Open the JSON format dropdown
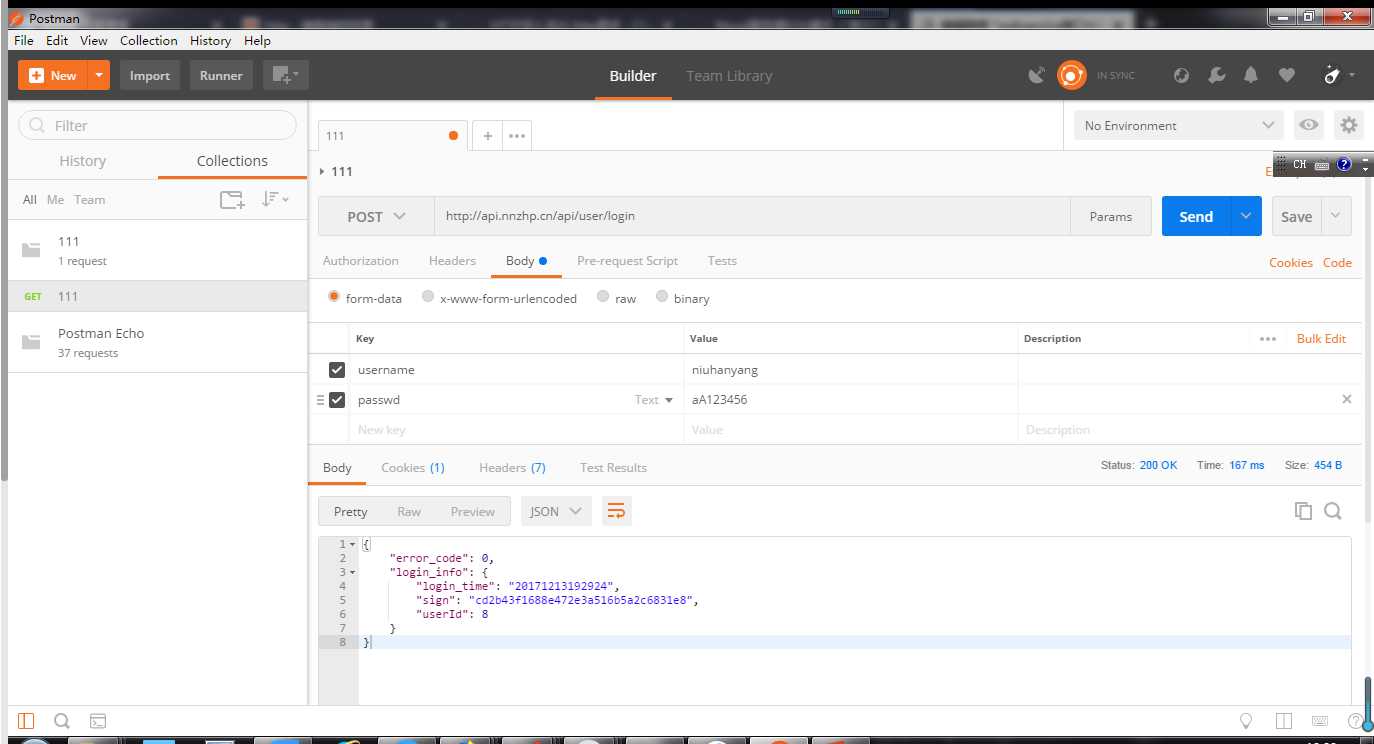This screenshot has height=744, width=1374. click(x=556, y=511)
